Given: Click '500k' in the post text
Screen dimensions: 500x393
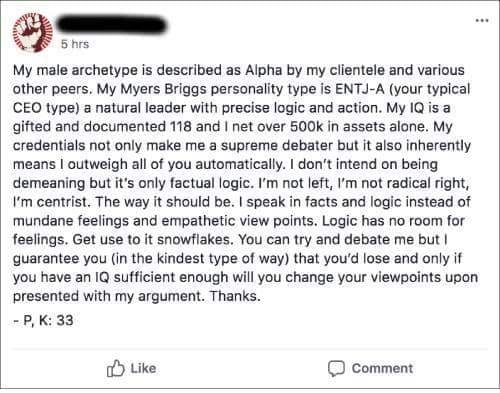Looking at the screenshot, I should pos(307,127).
